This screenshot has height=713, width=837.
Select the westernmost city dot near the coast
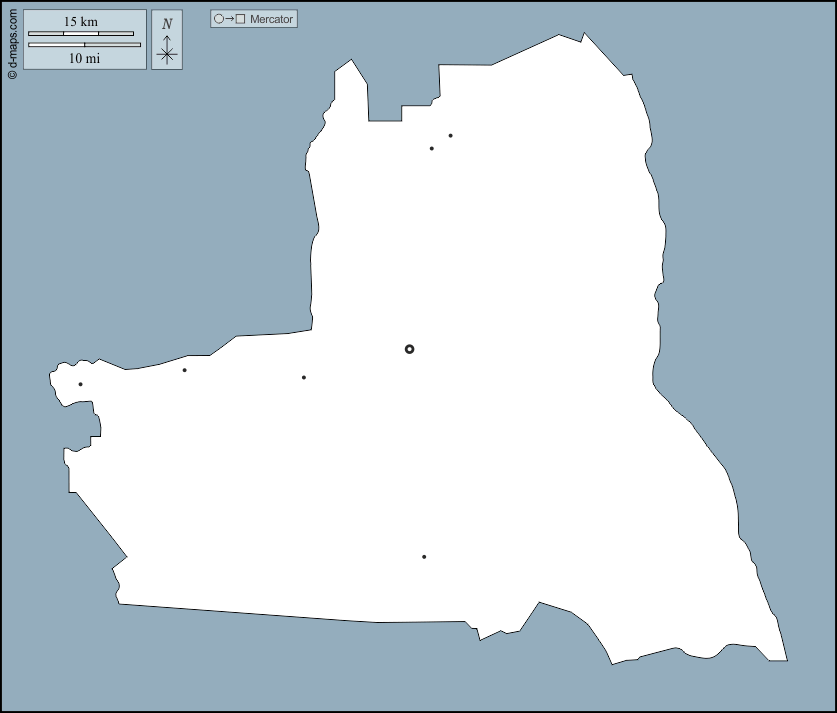coord(80,384)
